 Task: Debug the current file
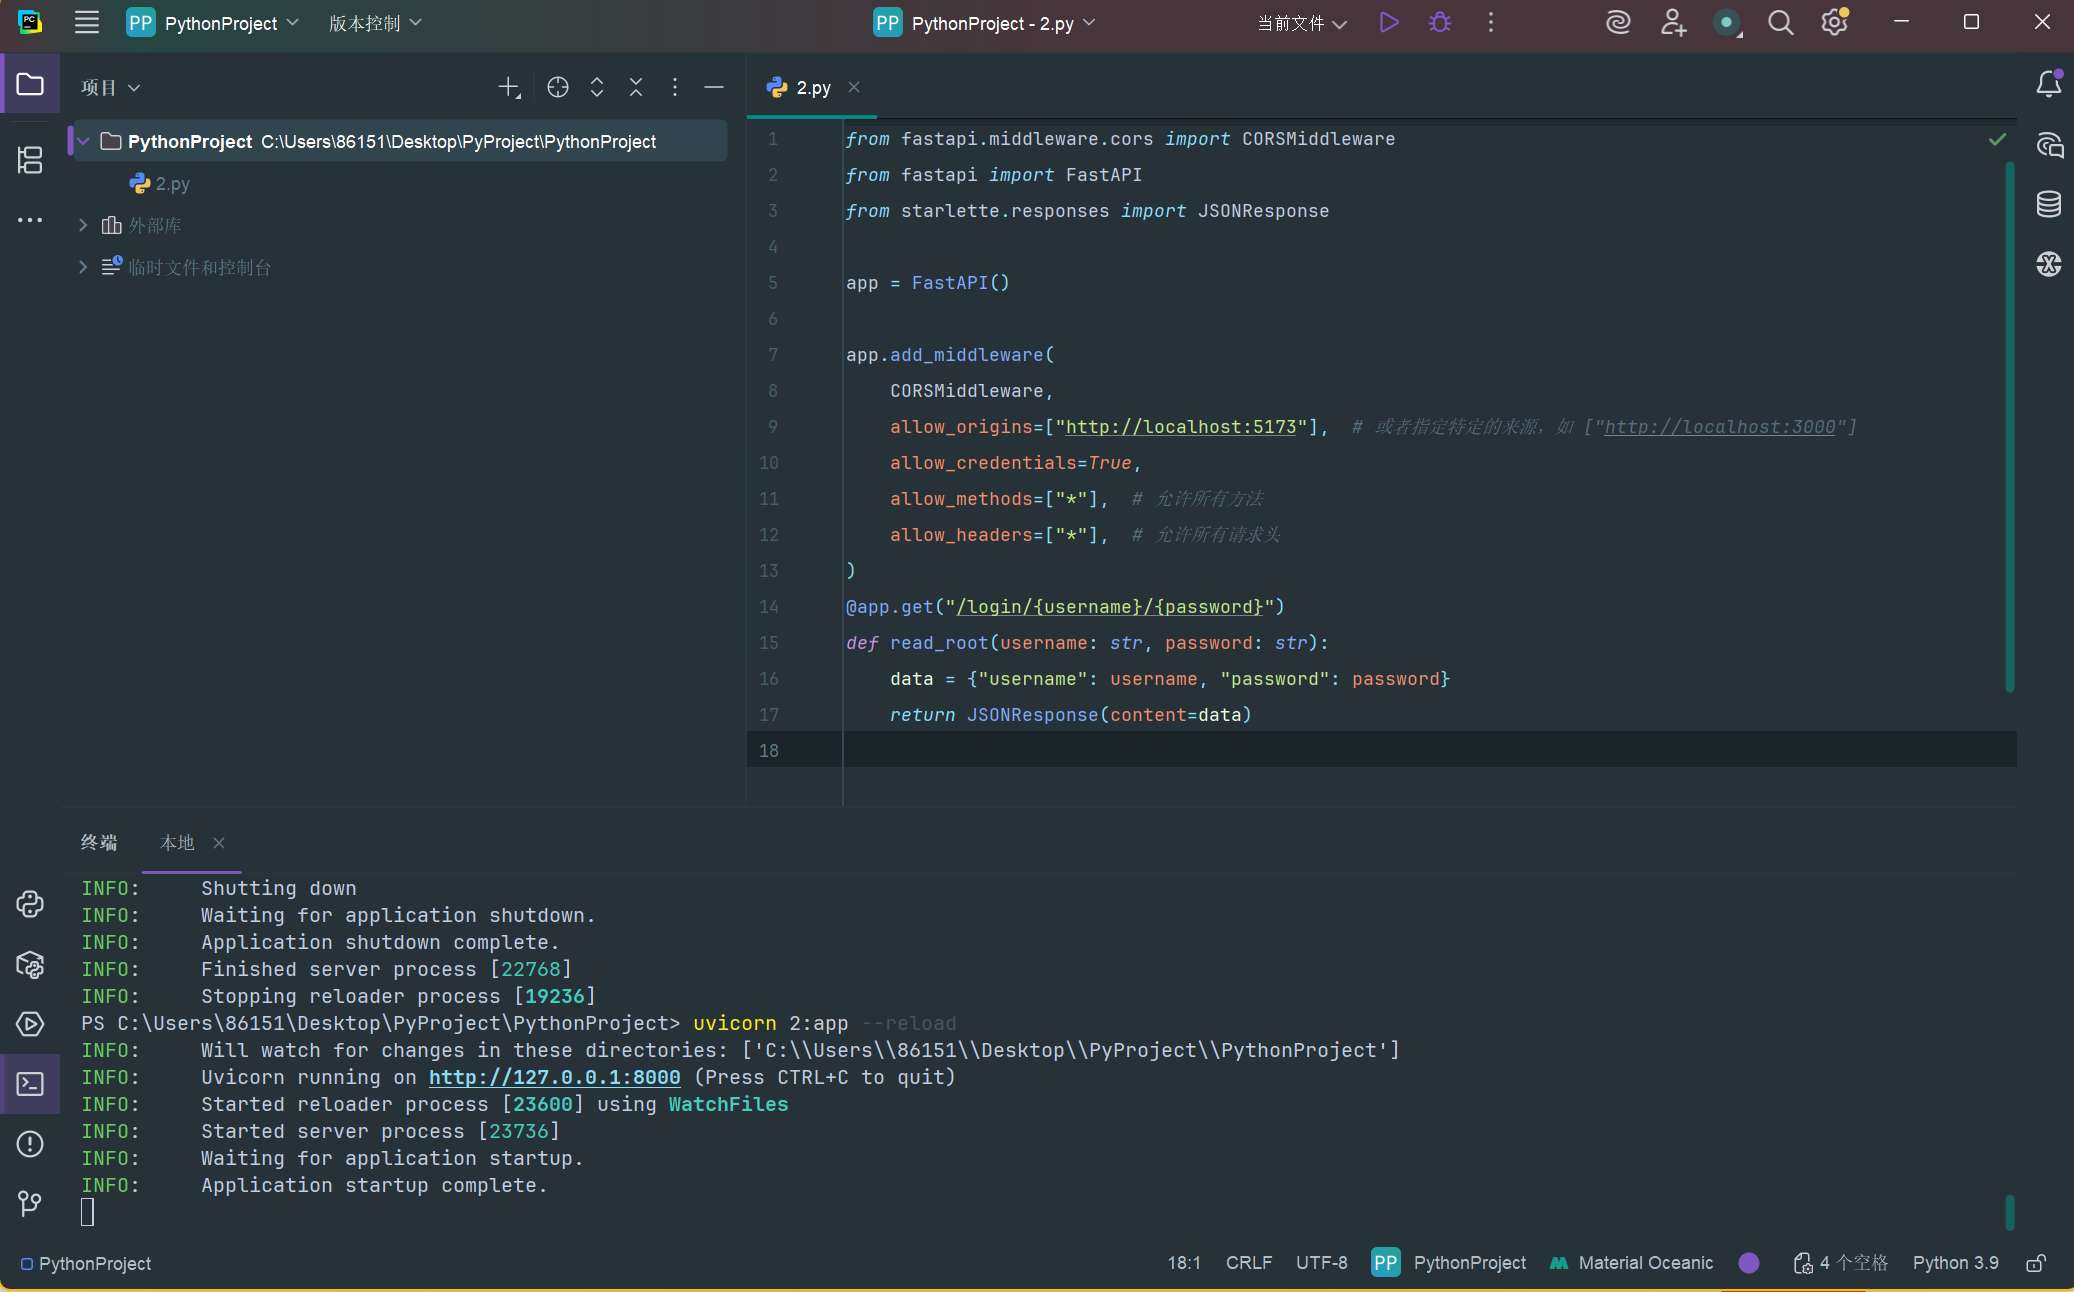(1440, 22)
